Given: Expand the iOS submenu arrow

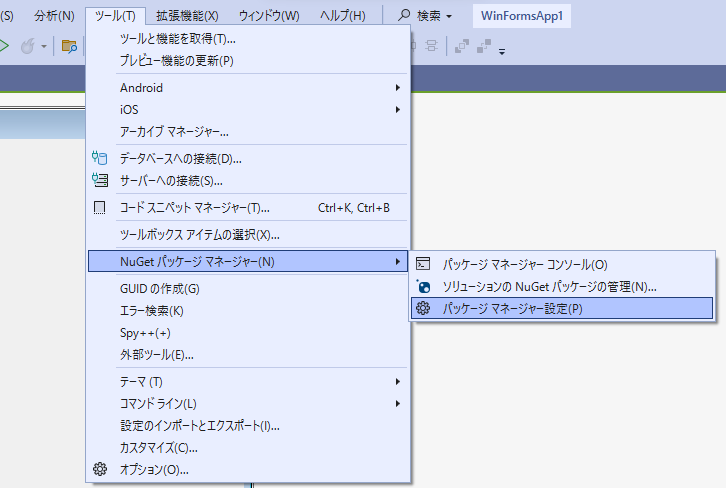Looking at the screenshot, I should coord(397,110).
